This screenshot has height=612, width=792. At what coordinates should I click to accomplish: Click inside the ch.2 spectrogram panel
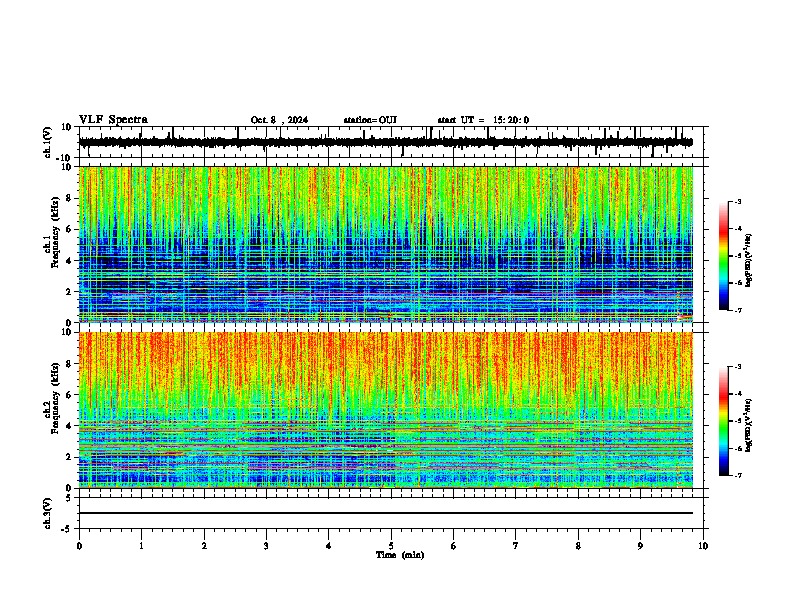(386, 410)
